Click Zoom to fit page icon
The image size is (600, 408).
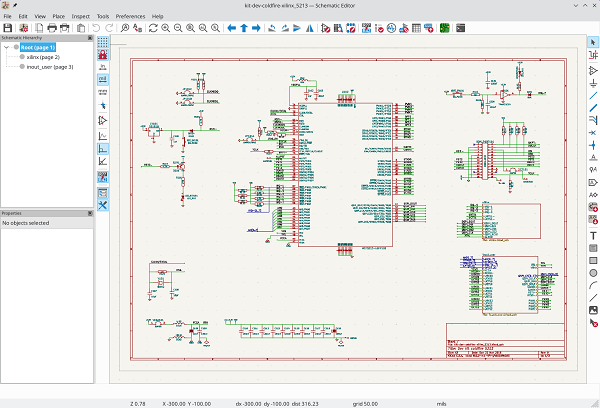pos(191,28)
